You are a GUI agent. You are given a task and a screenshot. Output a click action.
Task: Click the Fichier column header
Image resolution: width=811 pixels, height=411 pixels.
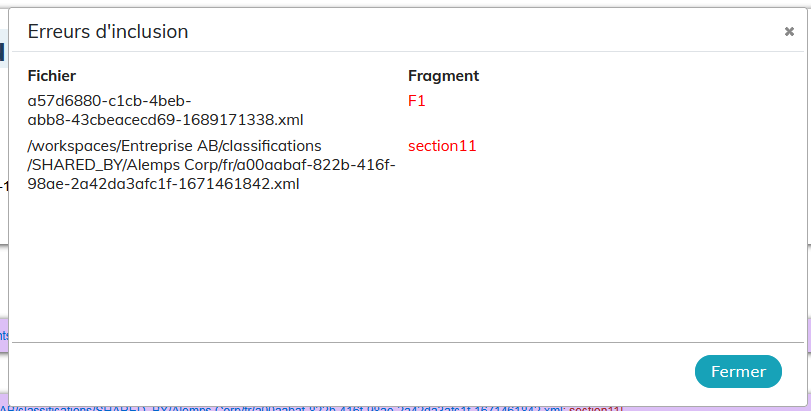click(x=52, y=75)
